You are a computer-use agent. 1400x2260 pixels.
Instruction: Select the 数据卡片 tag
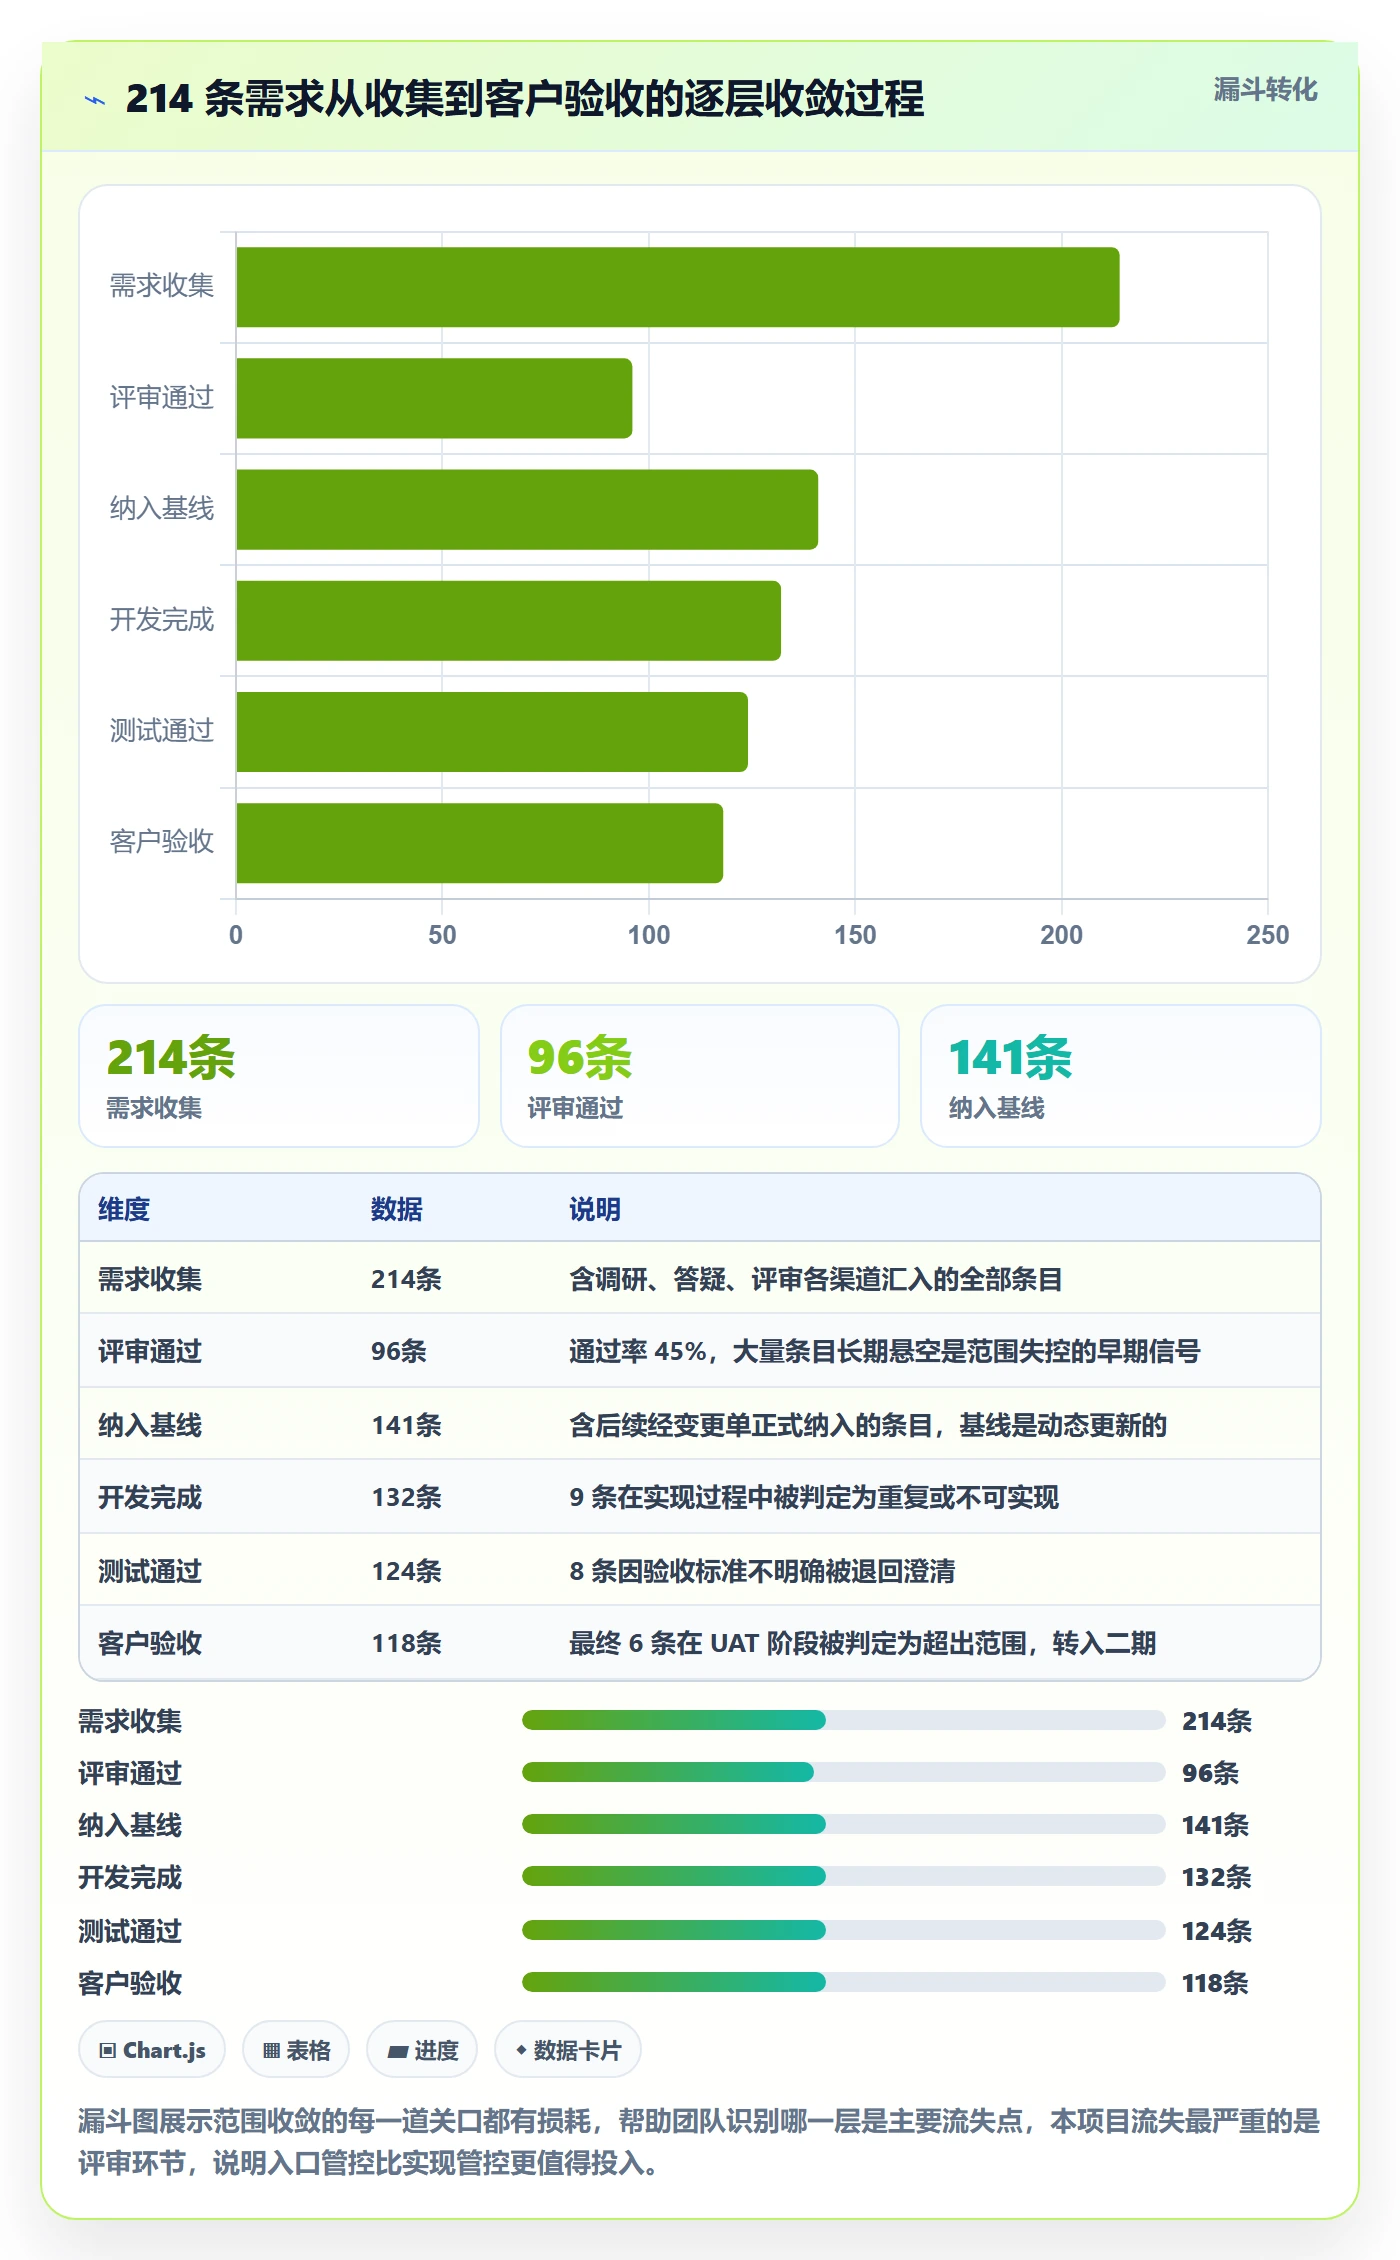tap(568, 2050)
